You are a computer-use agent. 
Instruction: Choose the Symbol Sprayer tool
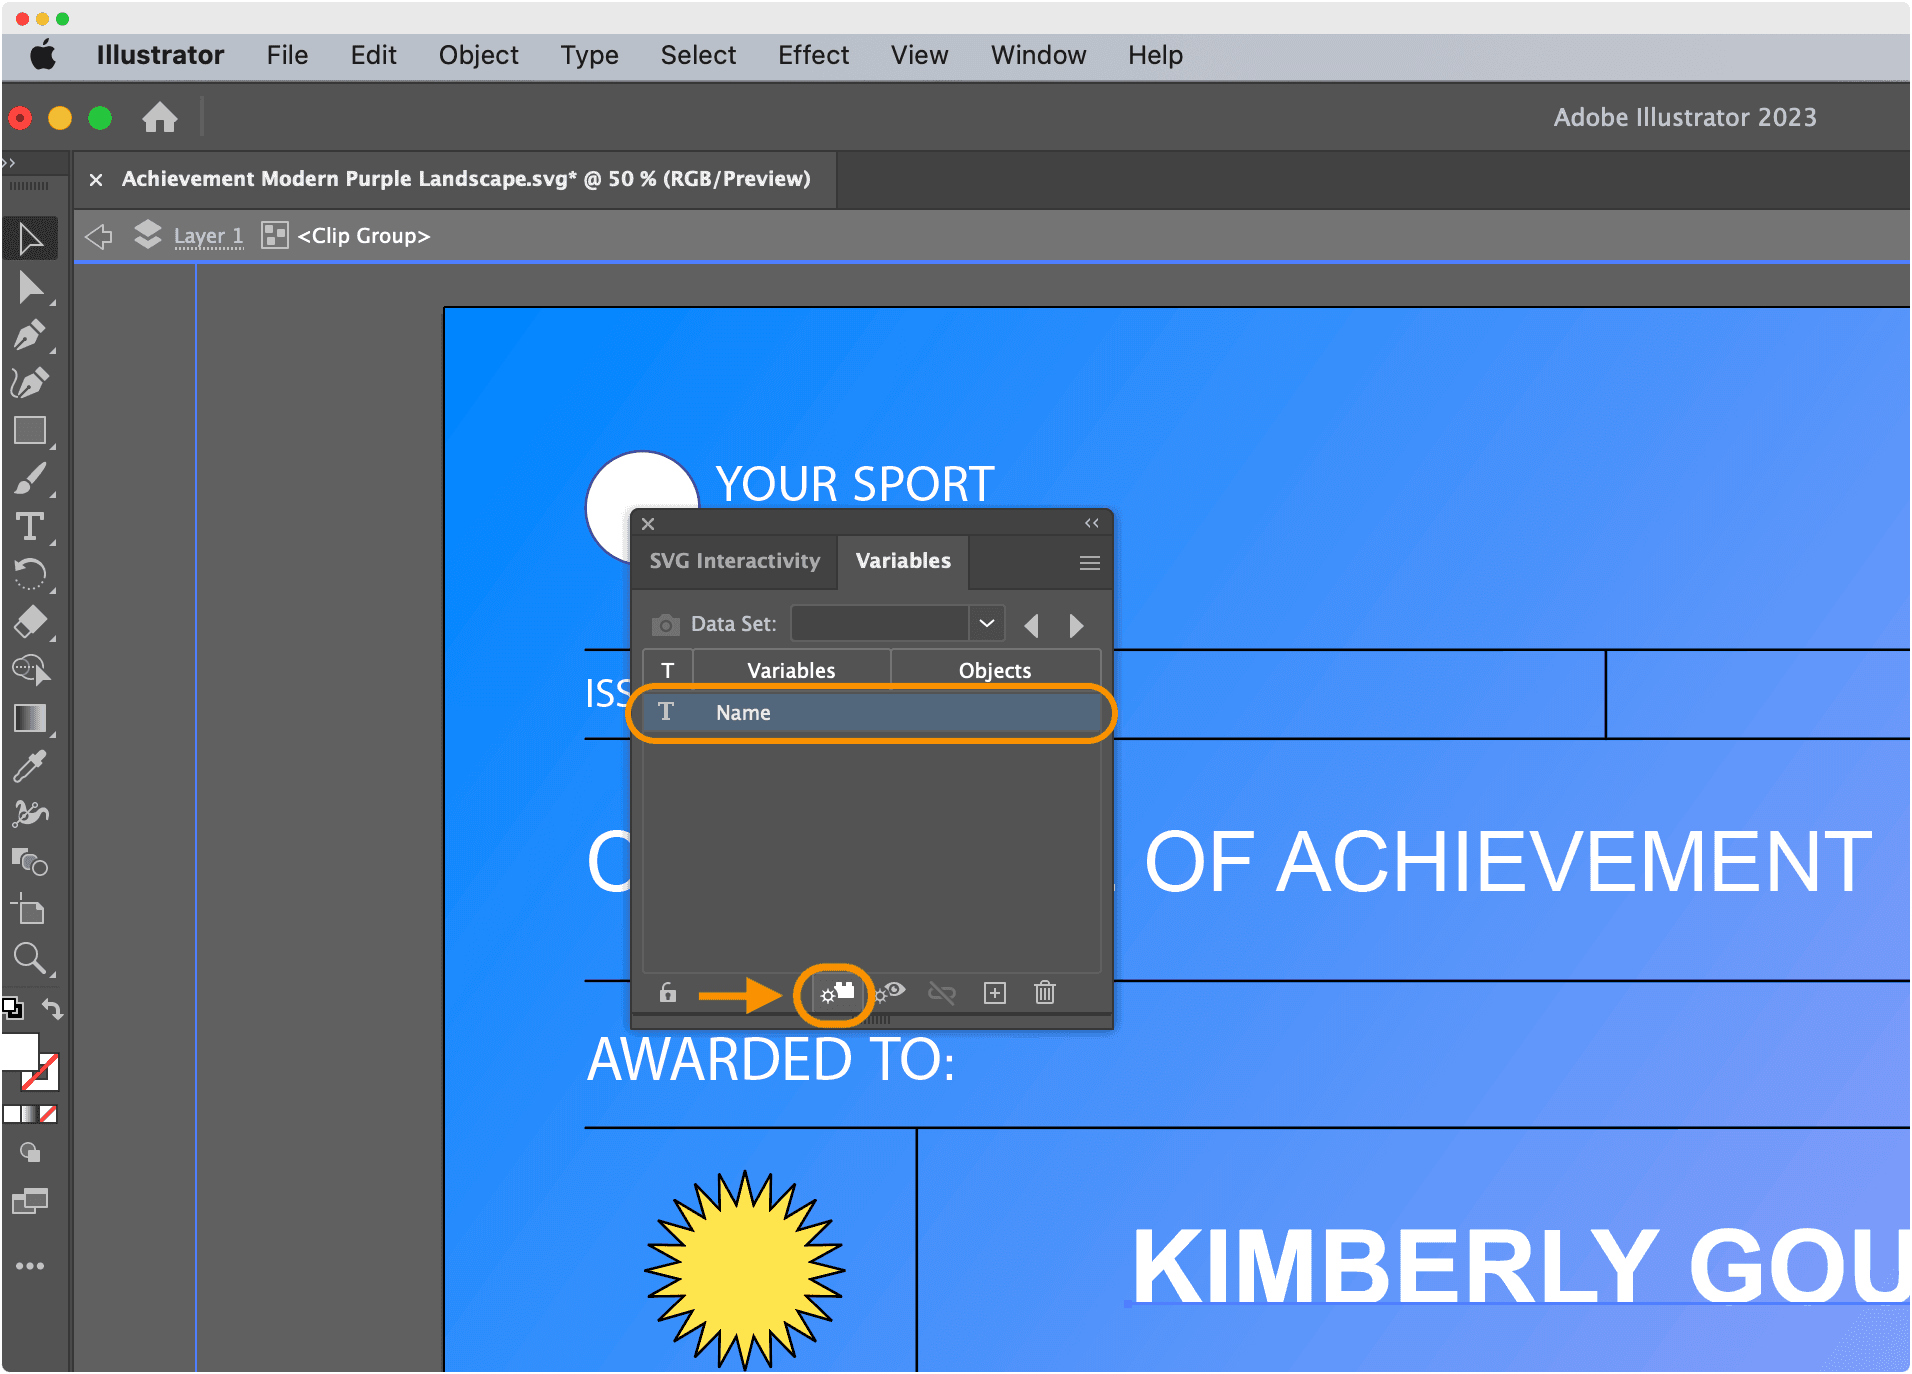click(30, 814)
